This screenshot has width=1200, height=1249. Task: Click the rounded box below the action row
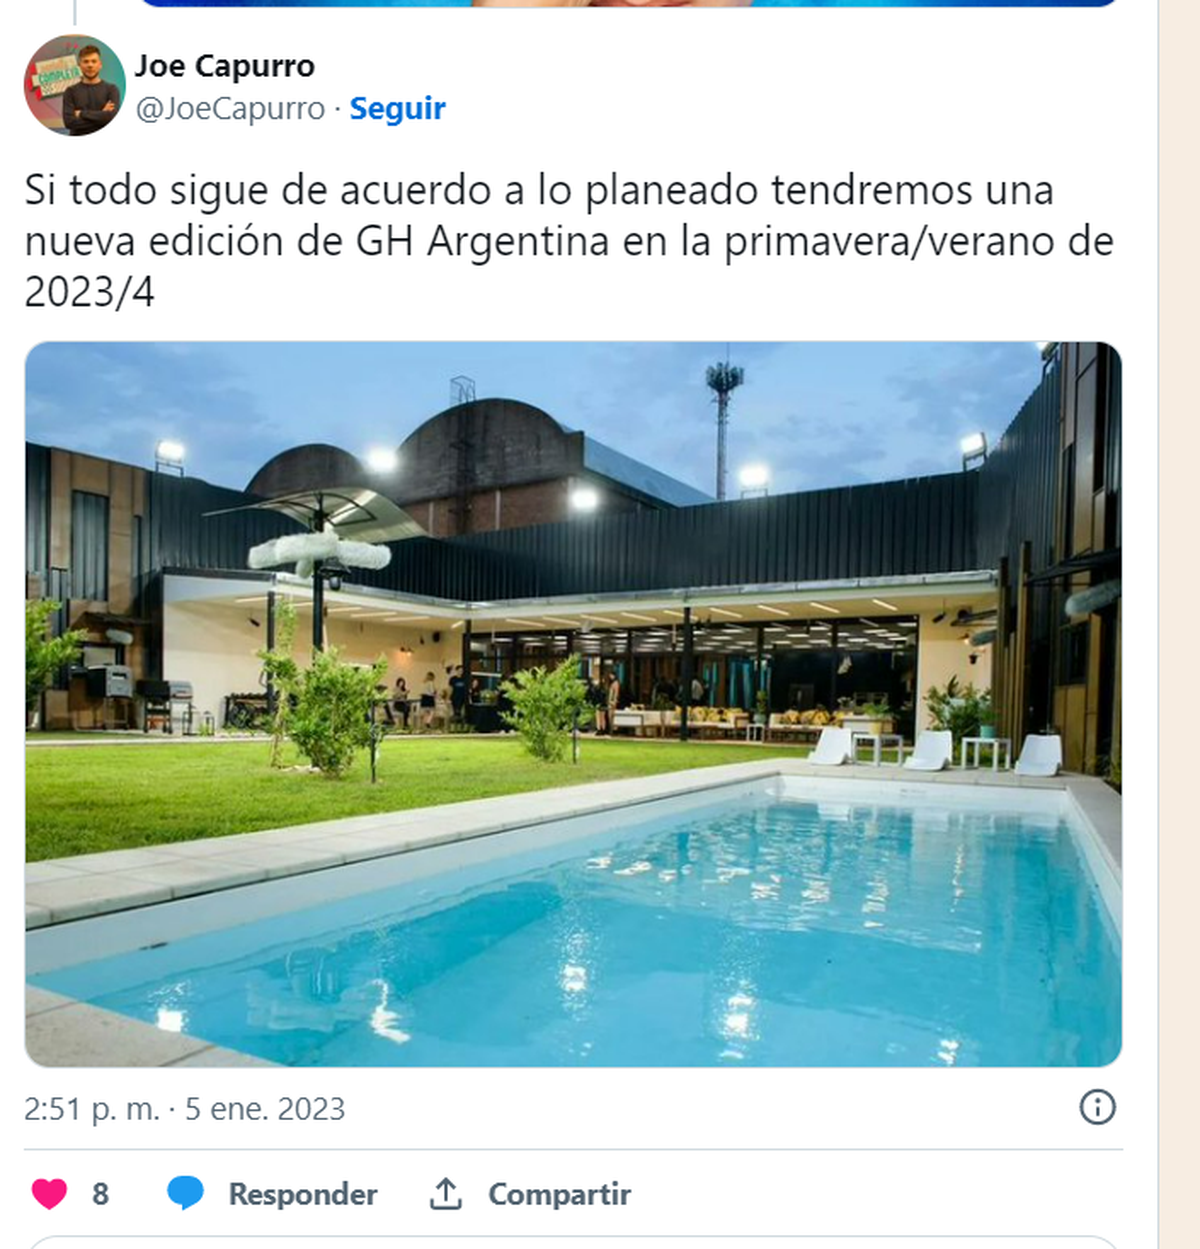(573, 1243)
